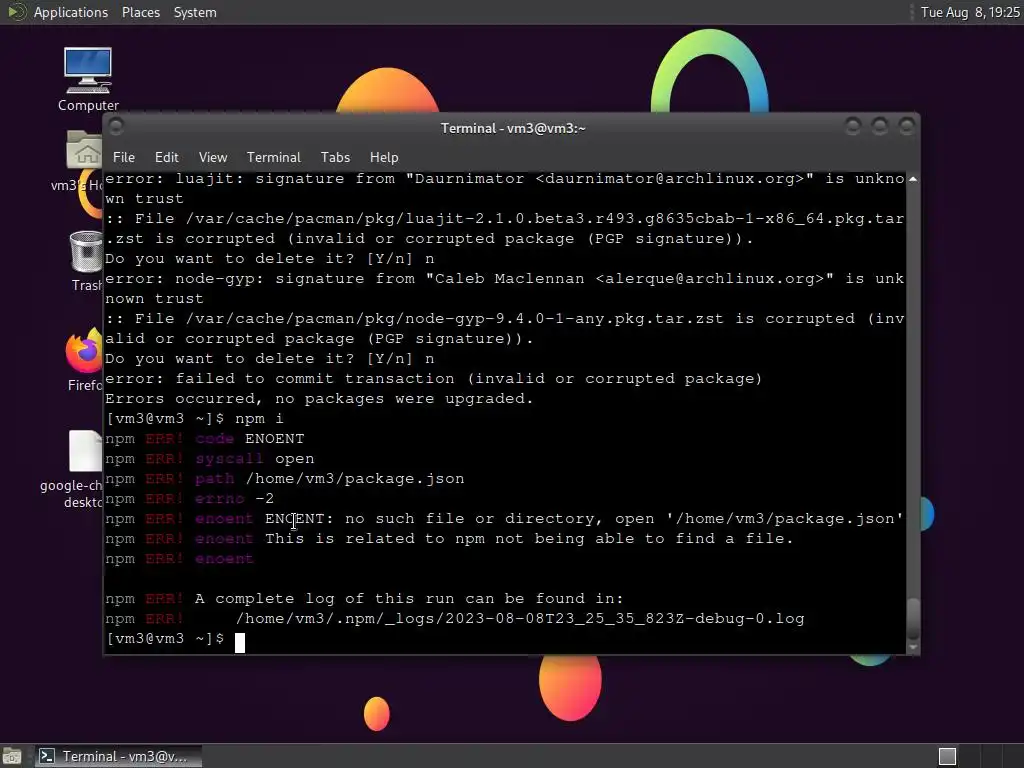Click the terminal window menu button at title bar left
This screenshot has width=1024, height=768.
[x=116, y=127]
